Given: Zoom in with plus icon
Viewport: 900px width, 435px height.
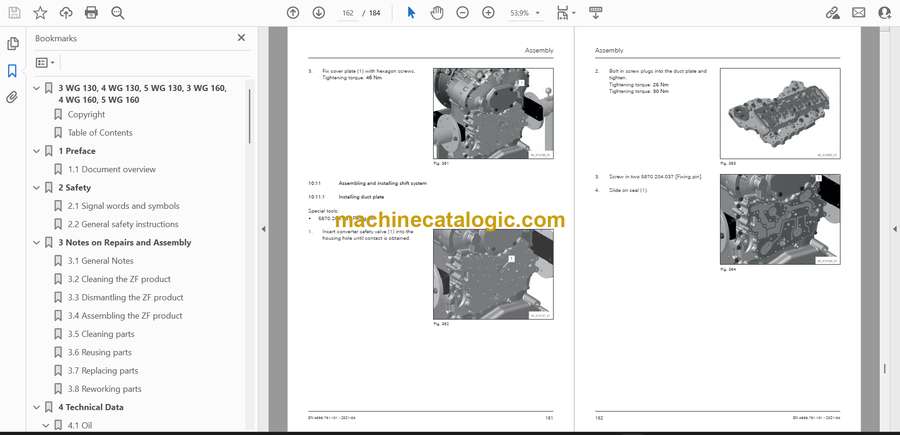Looking at the screenshot, I should 488,13.
